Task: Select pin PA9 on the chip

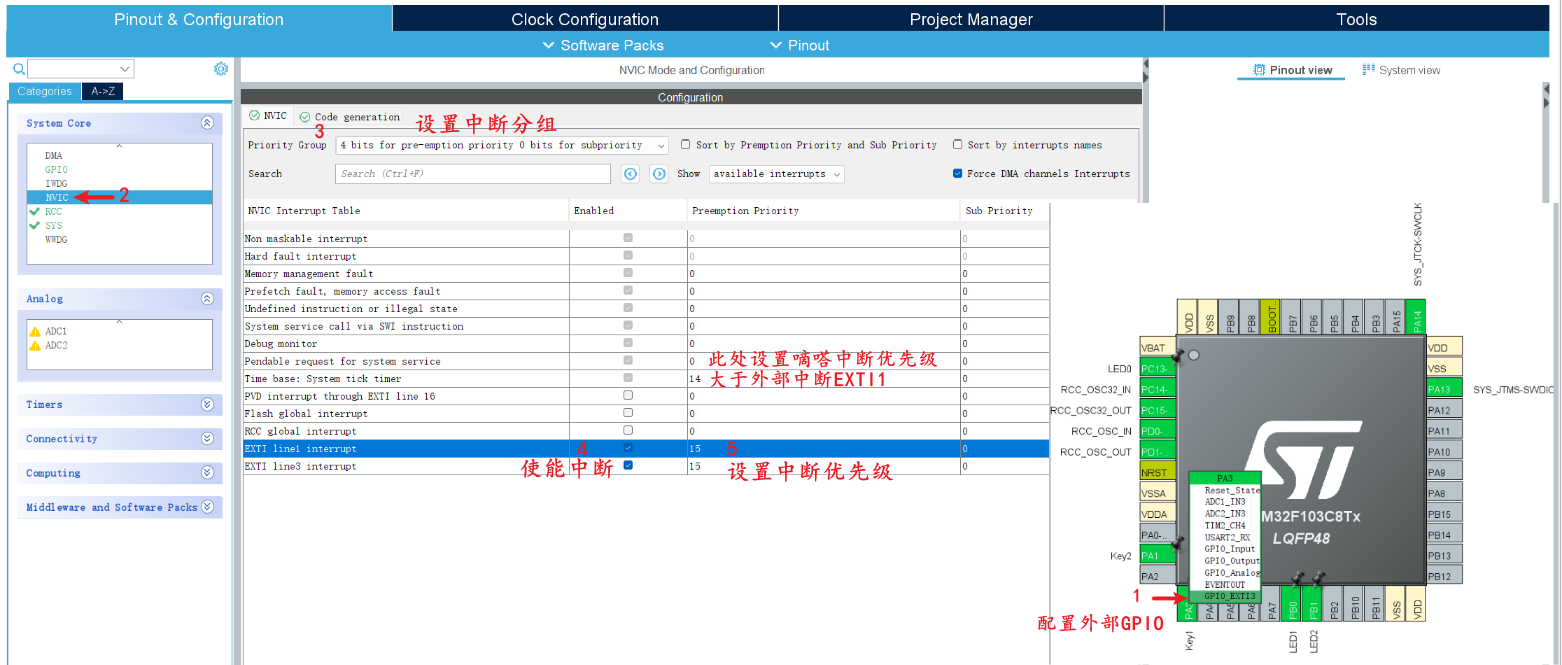Action: [1444, 472]
